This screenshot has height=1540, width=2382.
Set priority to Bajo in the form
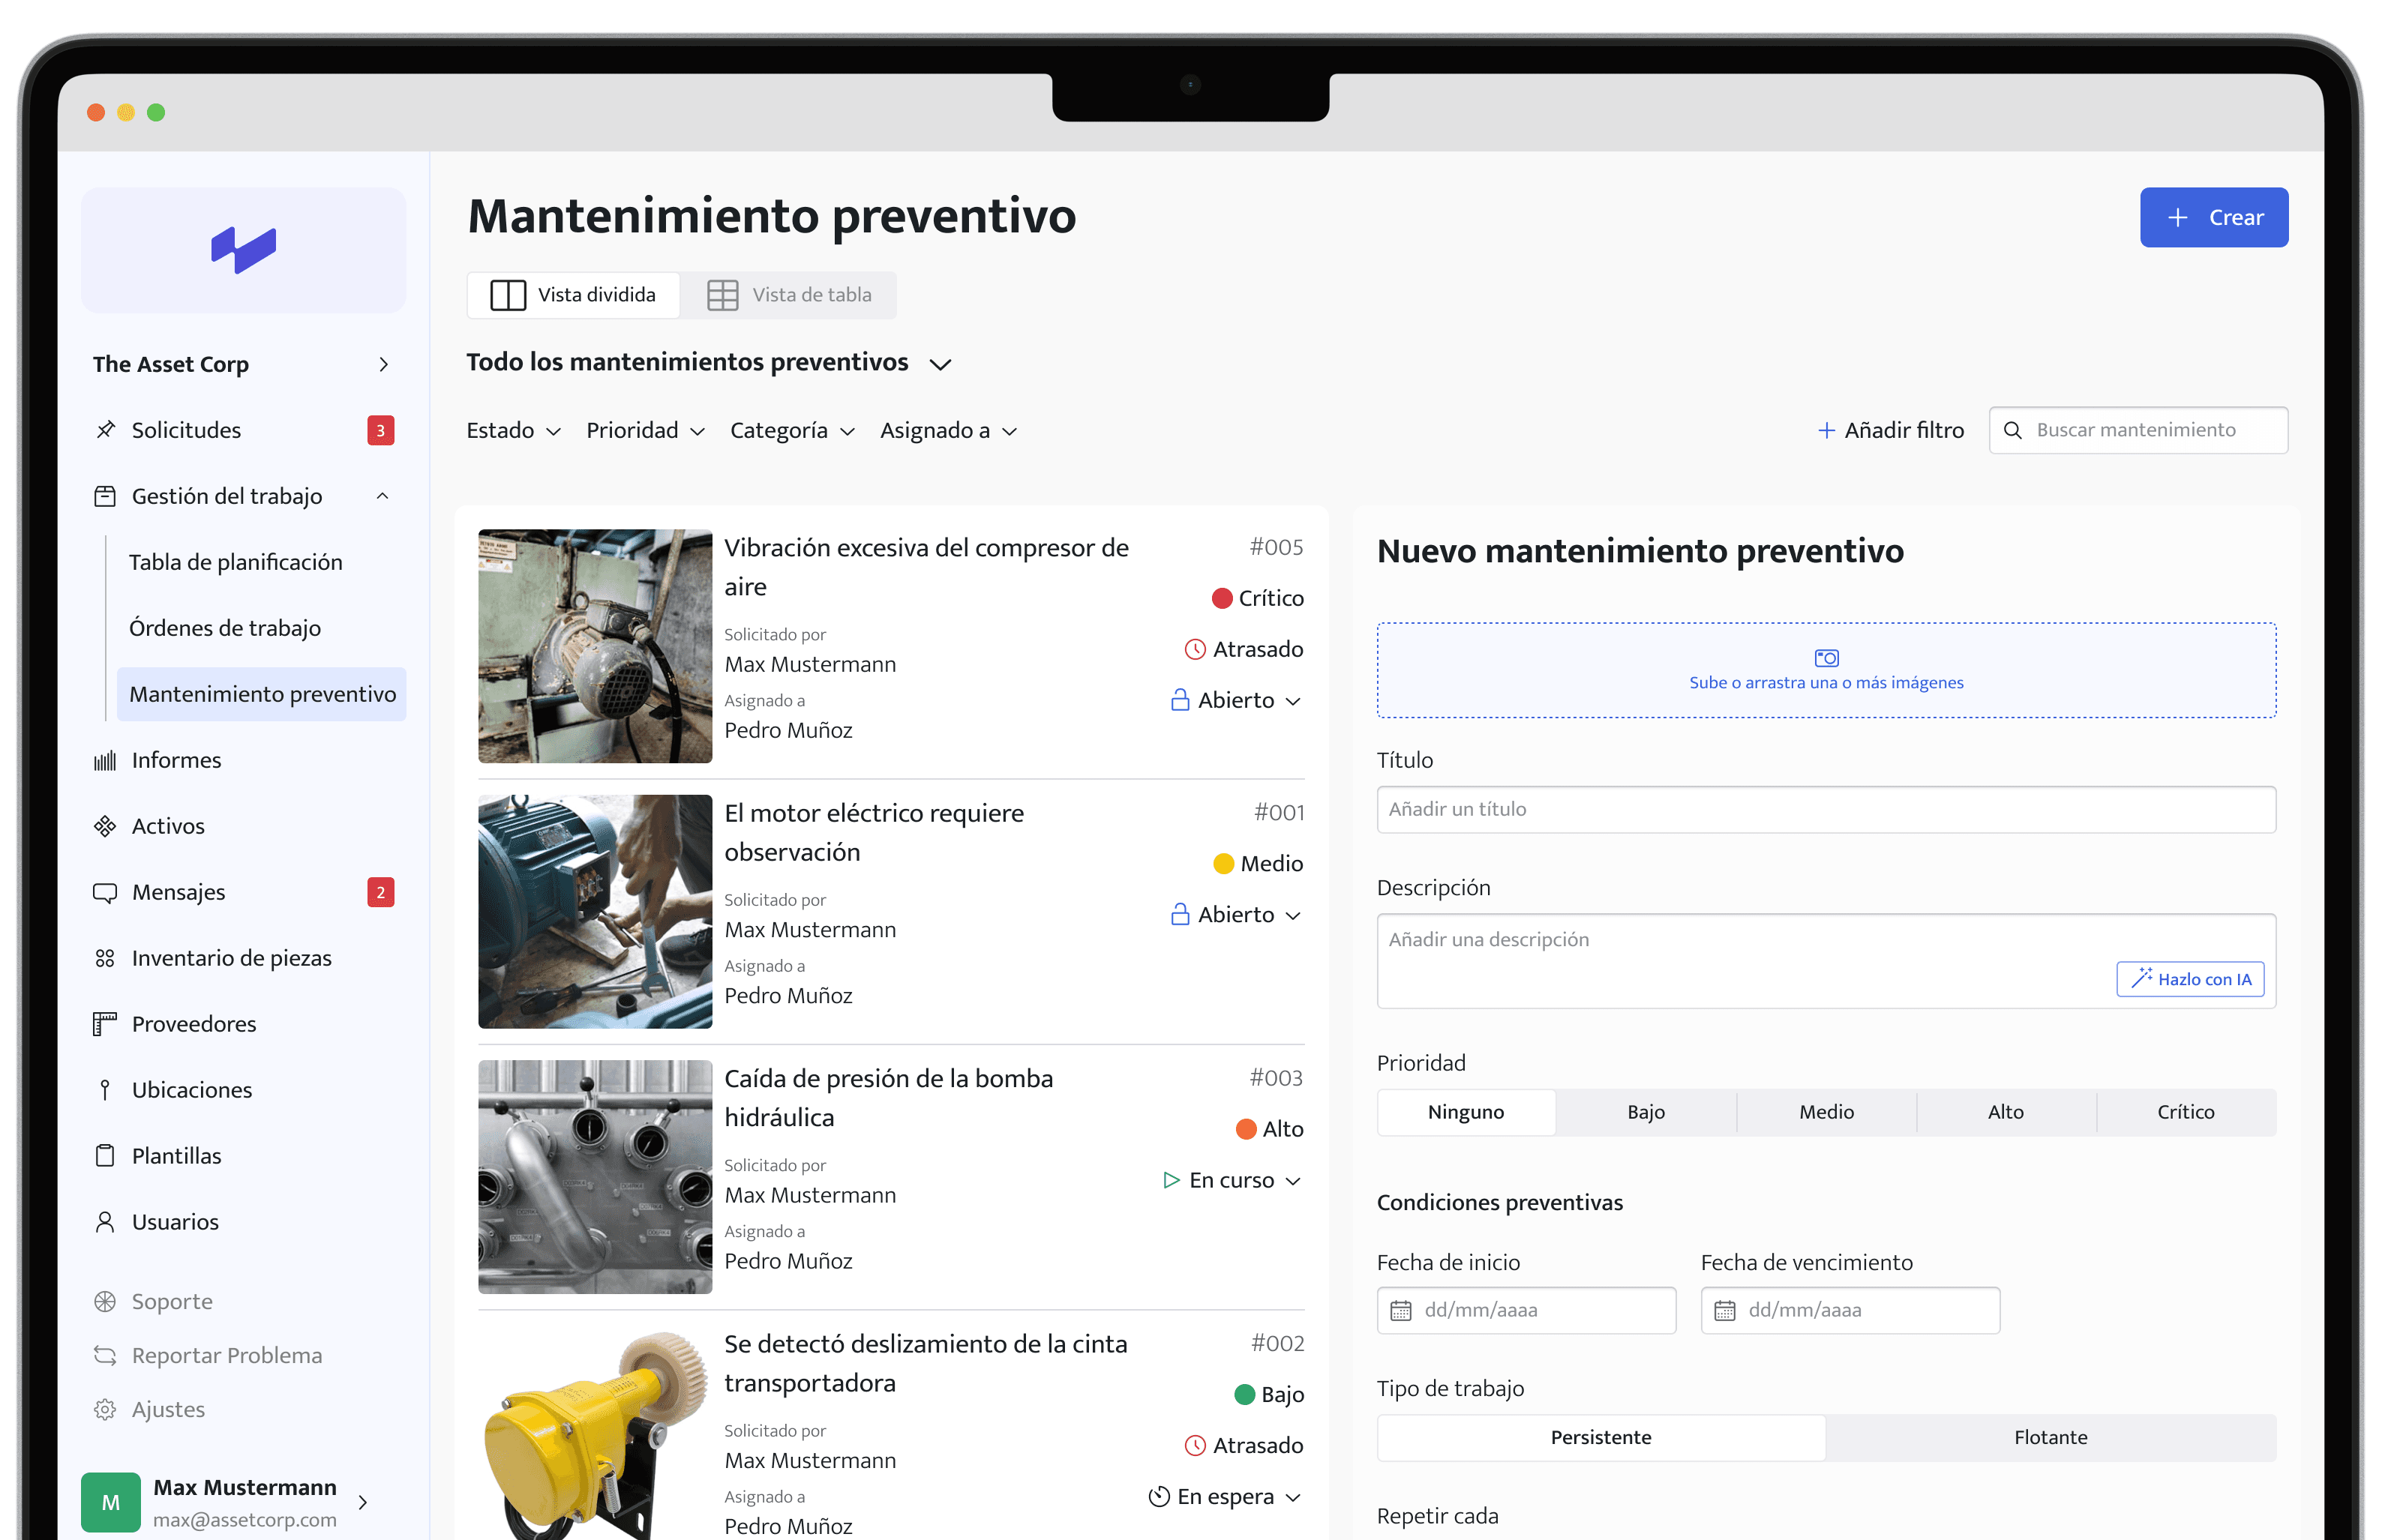click(x=1646, y=1112)
